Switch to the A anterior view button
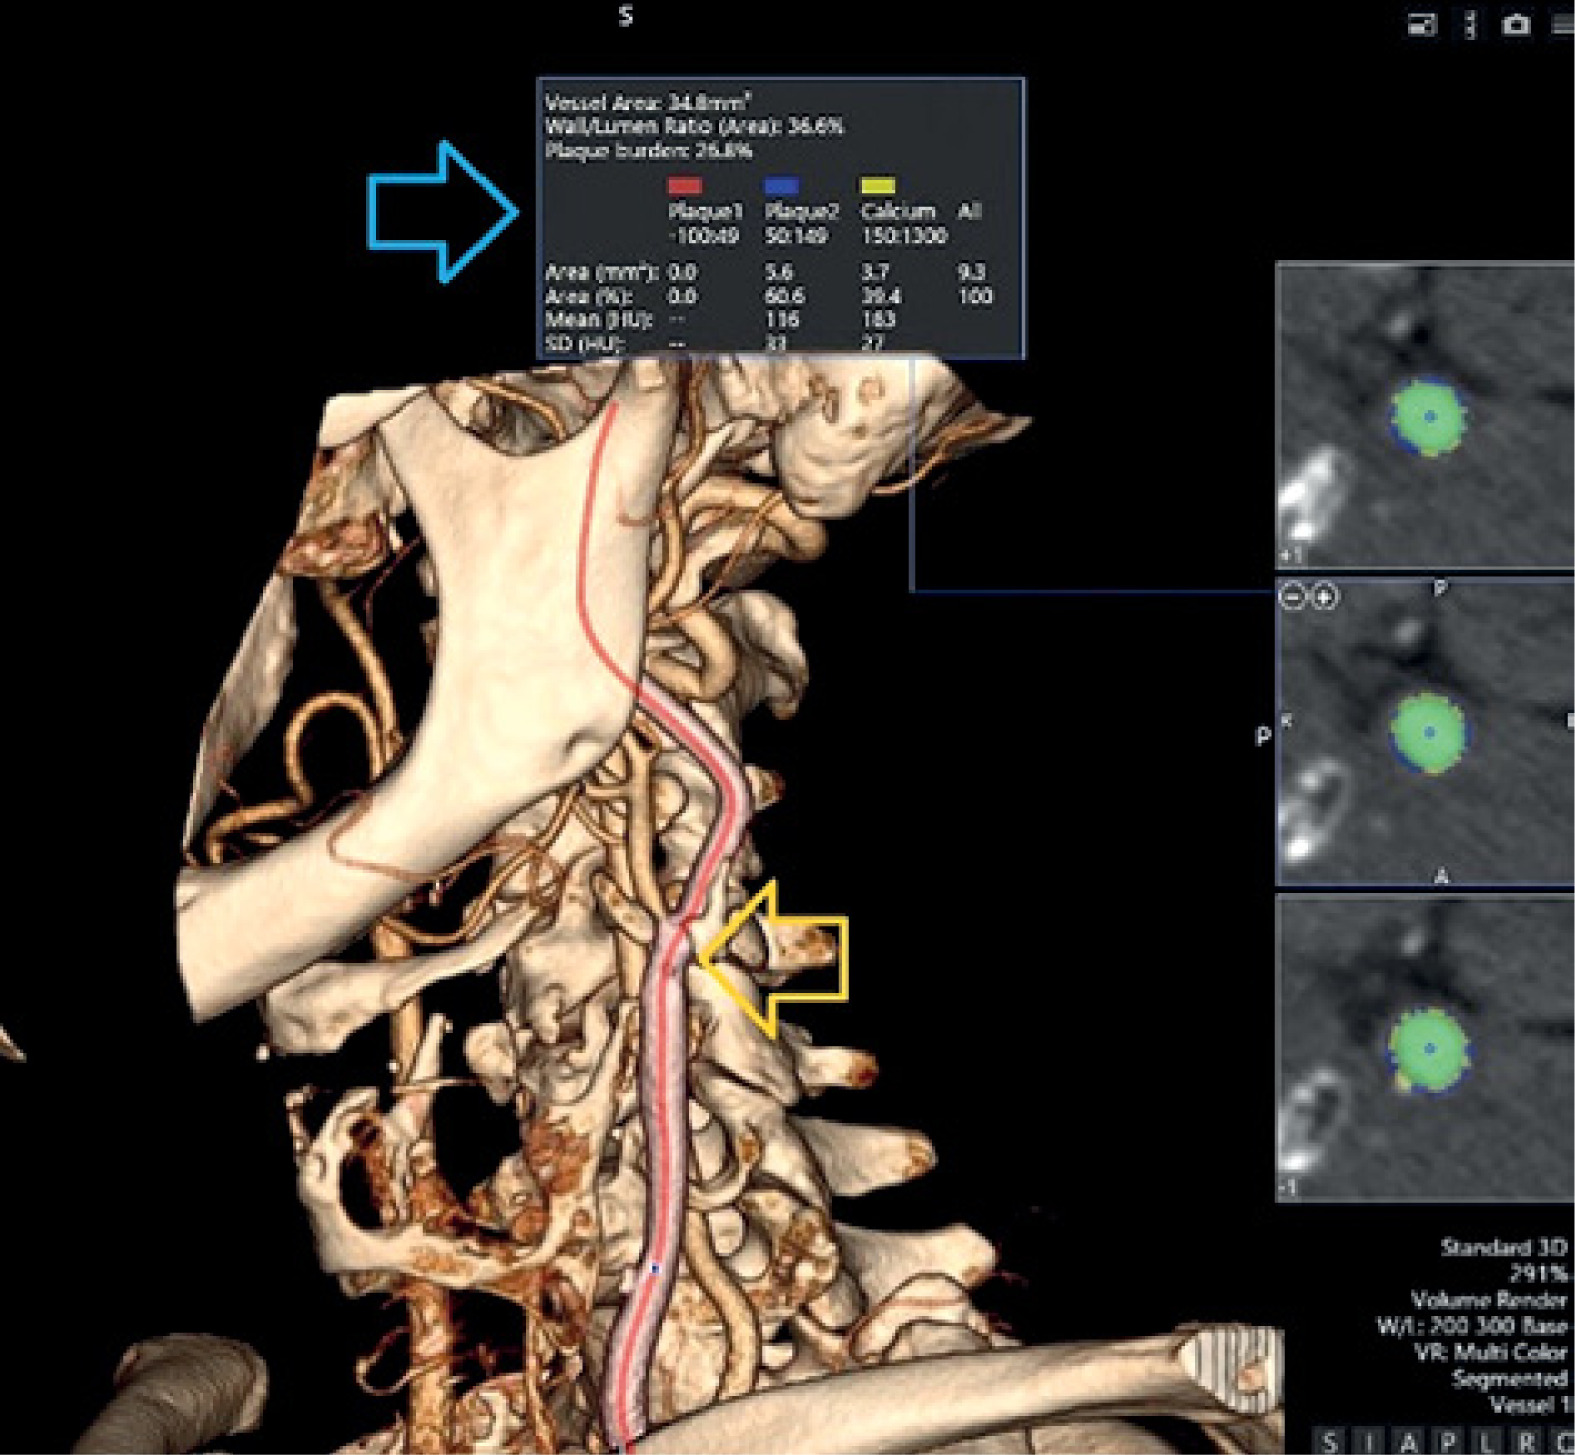1575x1455 pixels. click(1408, 1440)
